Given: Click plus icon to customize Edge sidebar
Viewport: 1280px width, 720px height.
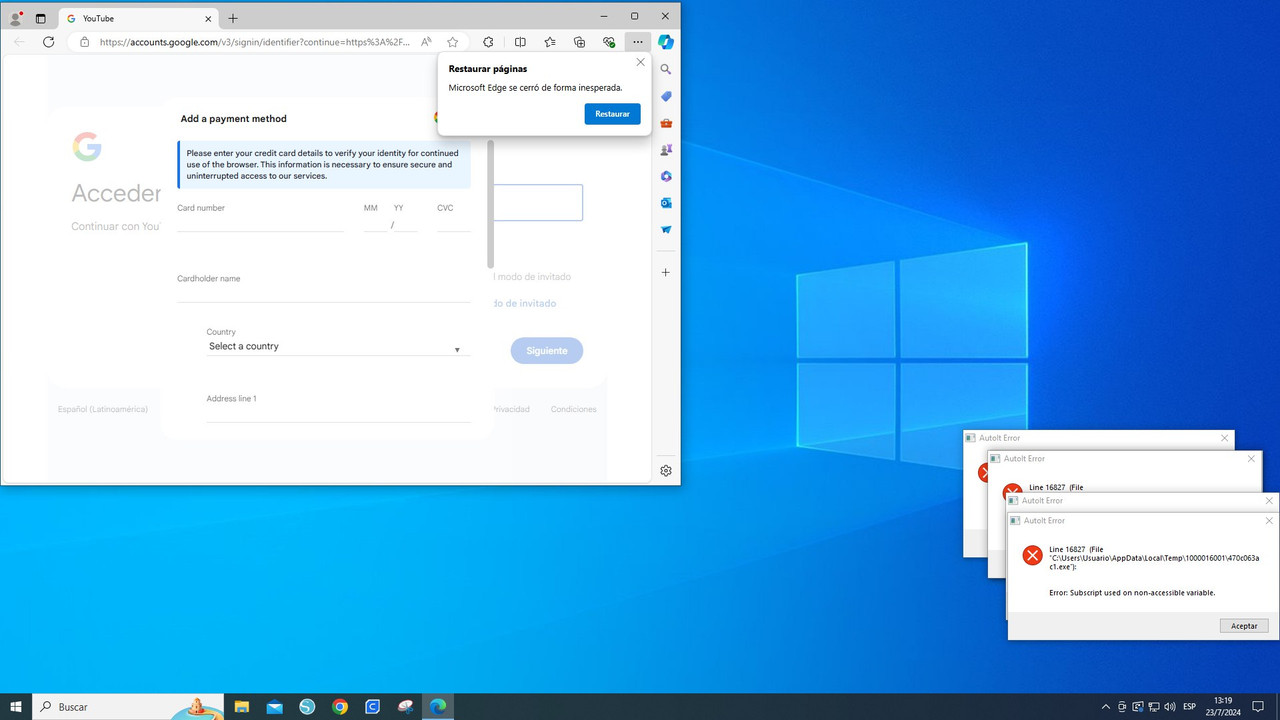Looking at the screenshot, I should [666, 272].
